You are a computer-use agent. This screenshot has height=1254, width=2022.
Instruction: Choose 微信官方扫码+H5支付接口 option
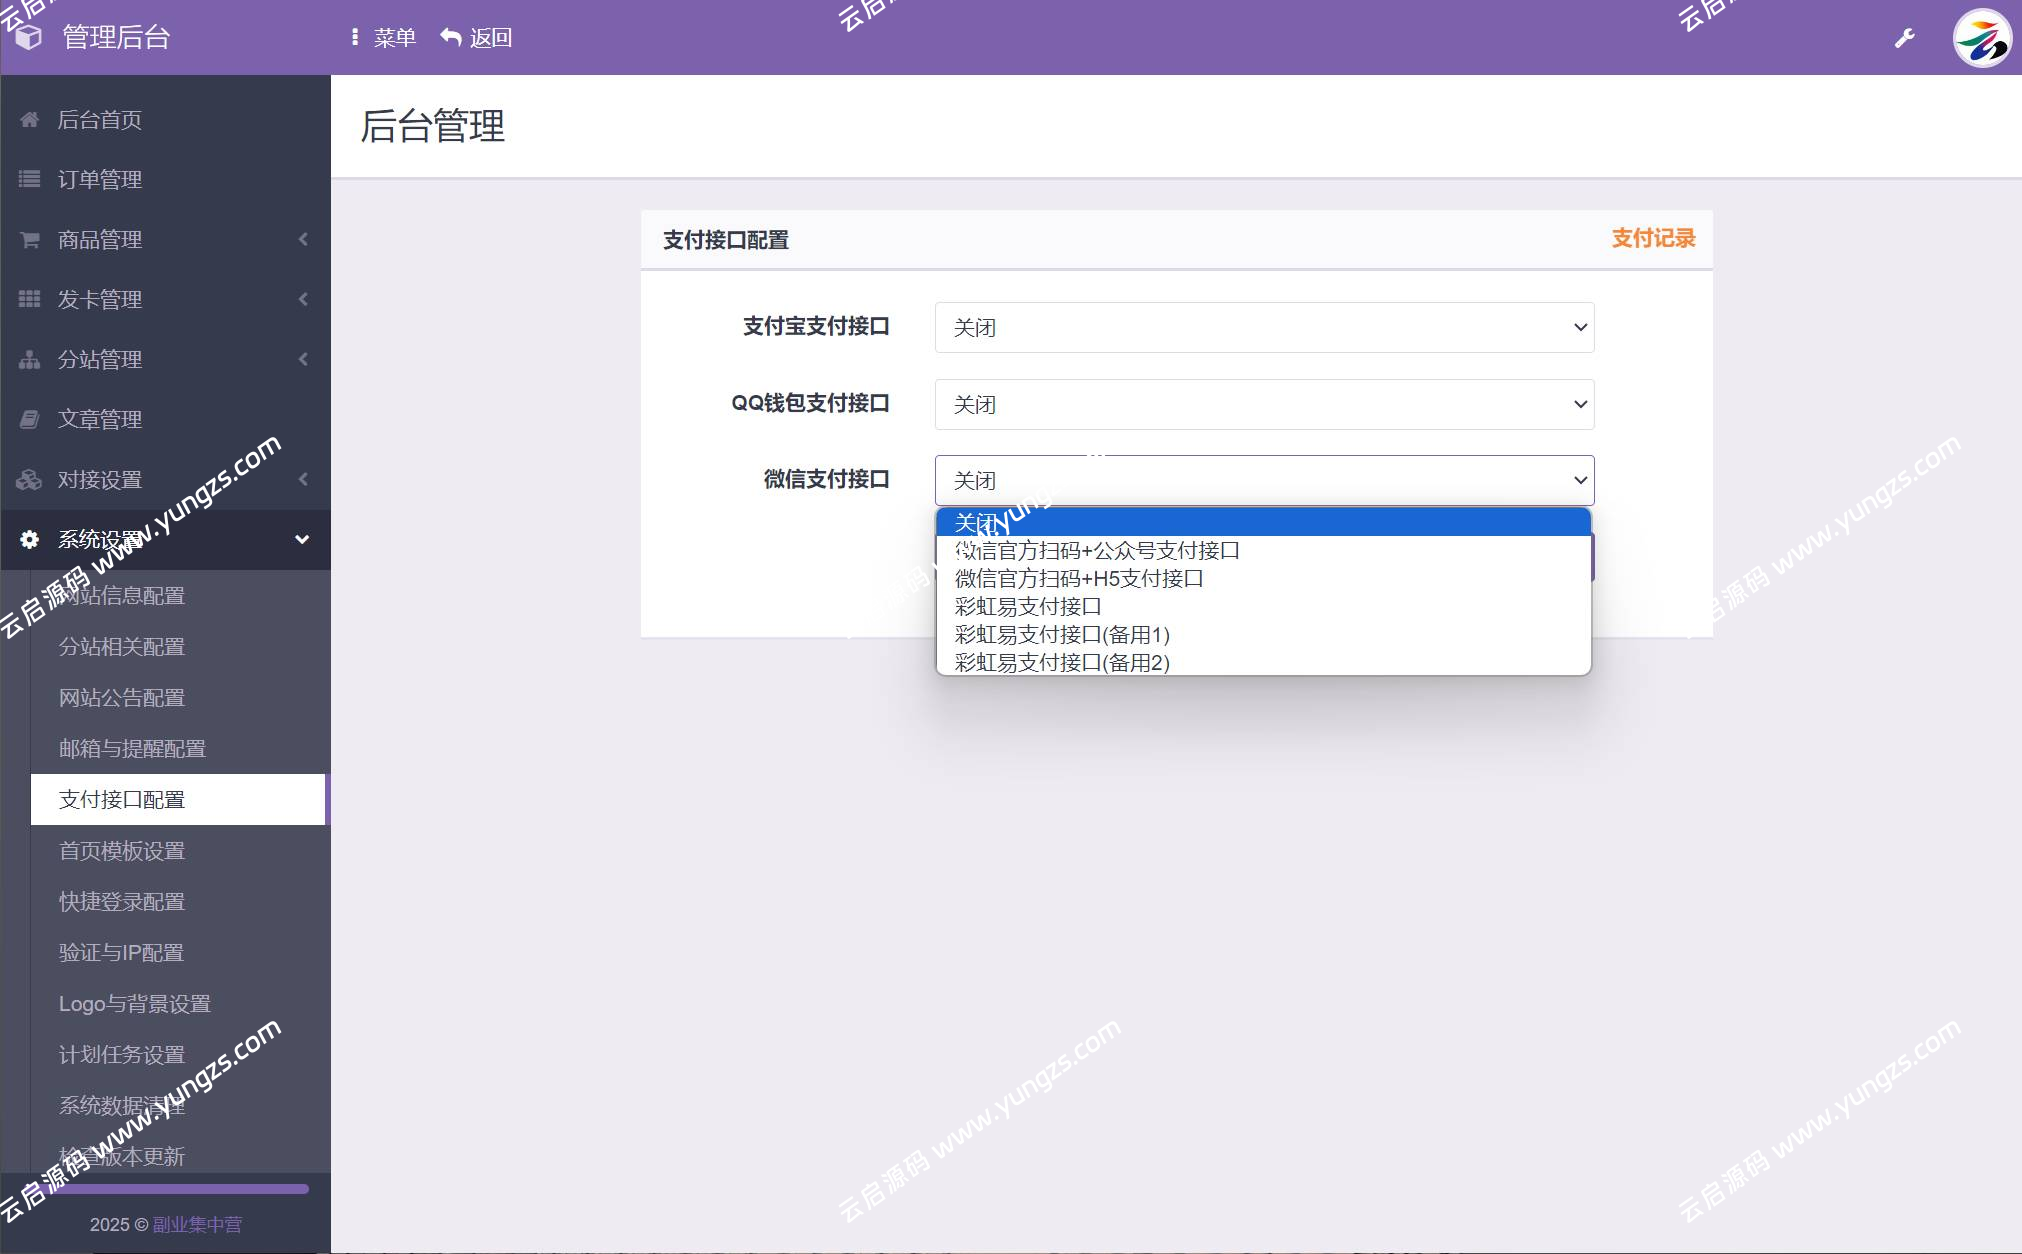[1076, 578]
